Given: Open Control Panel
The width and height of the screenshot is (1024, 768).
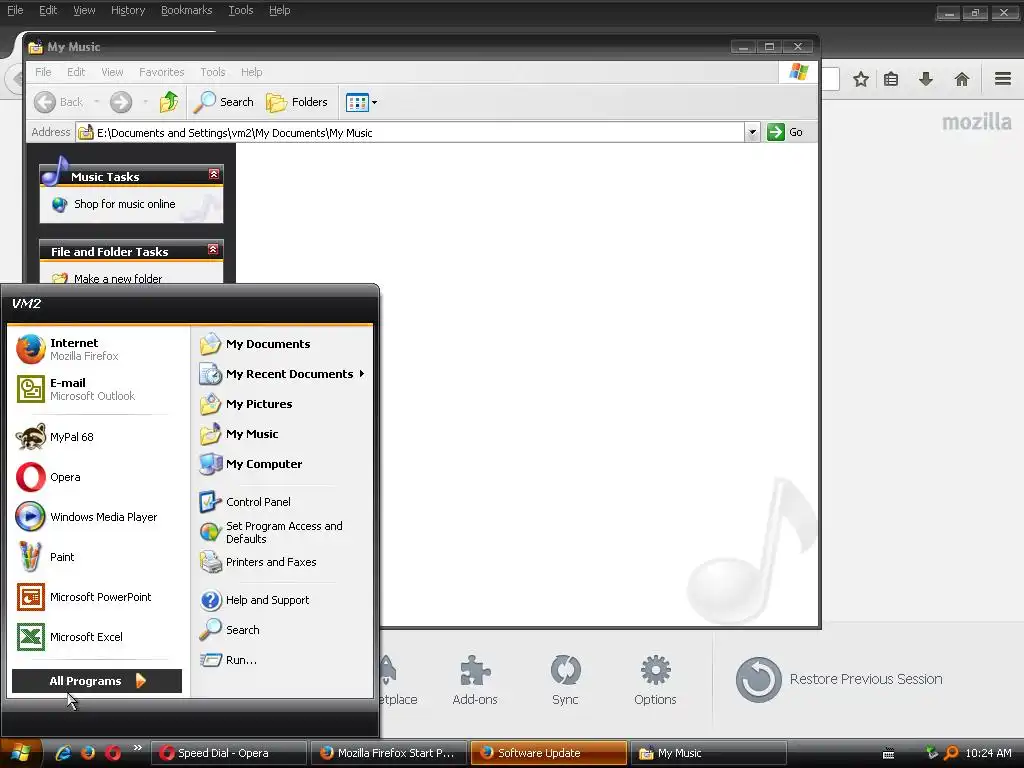Looking at the screenshot, I should click(x=282, y=502).
